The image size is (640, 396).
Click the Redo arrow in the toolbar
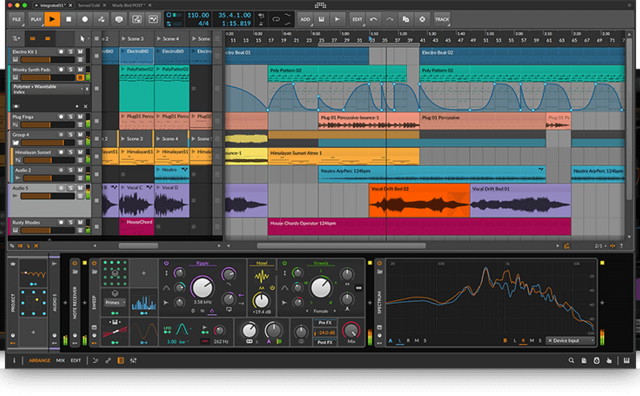pyautogui.click(x=390, y=19)
